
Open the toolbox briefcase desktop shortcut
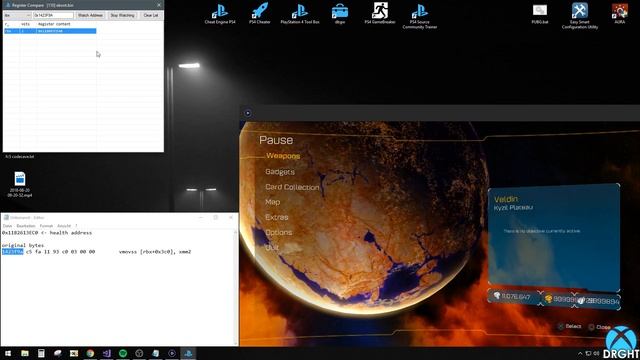click(x=340, y=13)
